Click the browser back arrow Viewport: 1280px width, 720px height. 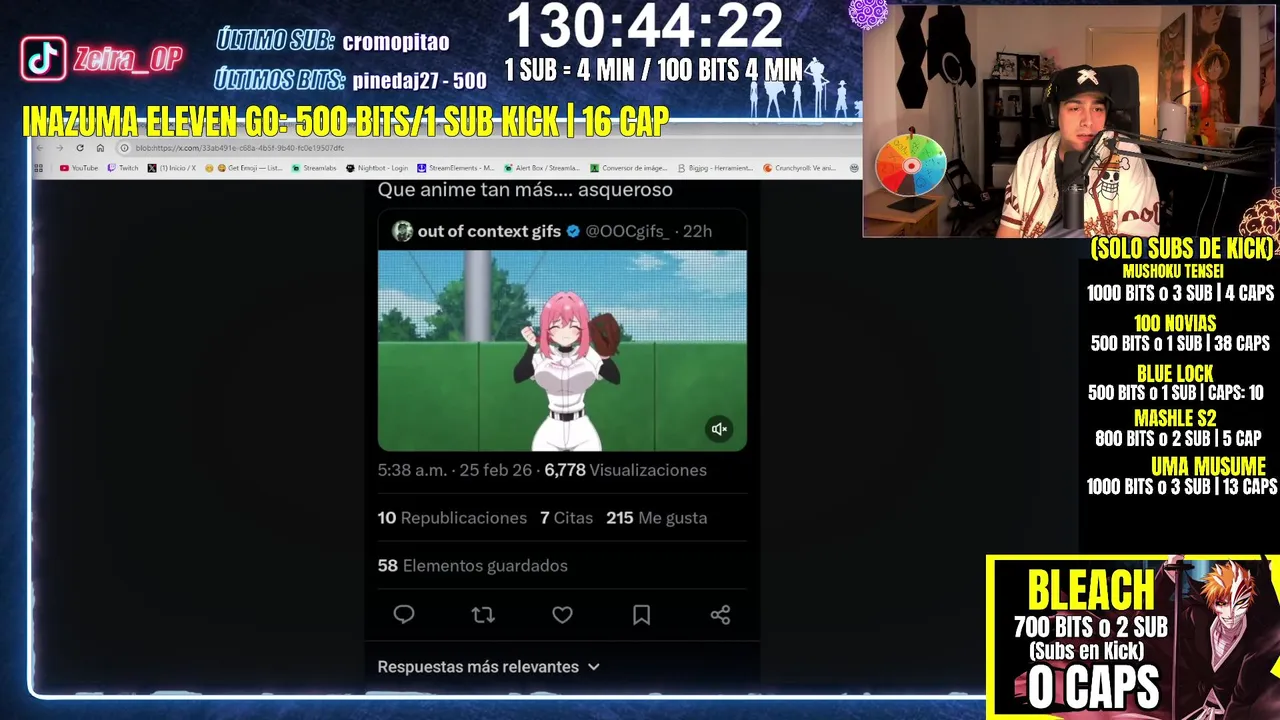(40, 148)
